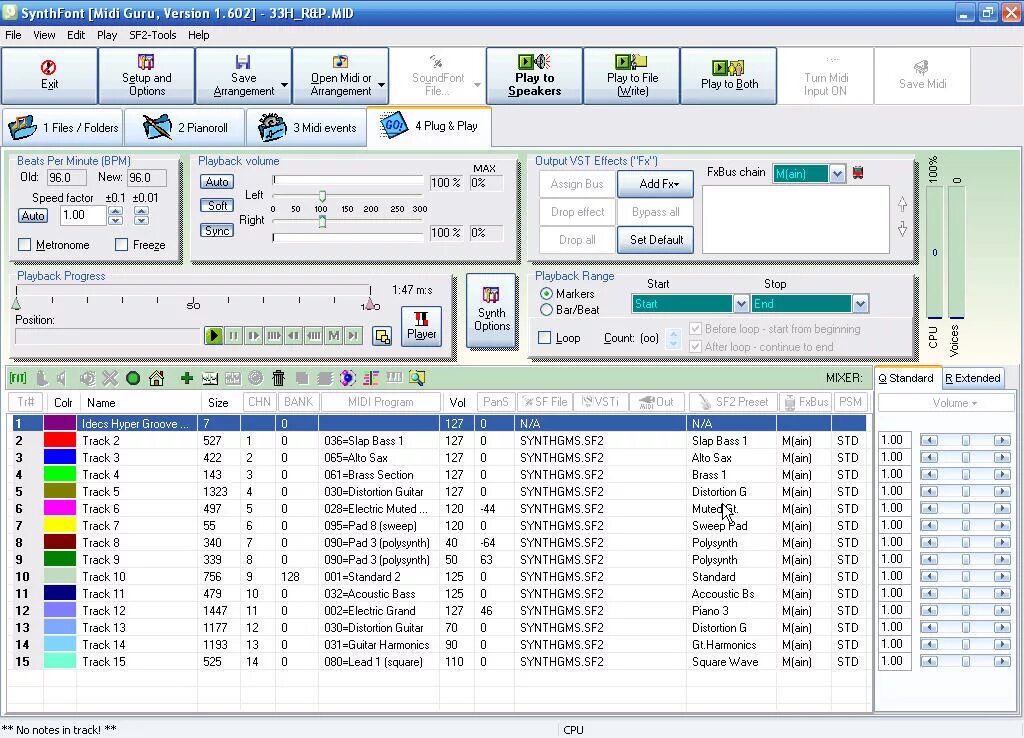The image size is (1024, 738).
Task: Click the MIDI Program column header
Action: pyautogui.click(x=379, y=402)
